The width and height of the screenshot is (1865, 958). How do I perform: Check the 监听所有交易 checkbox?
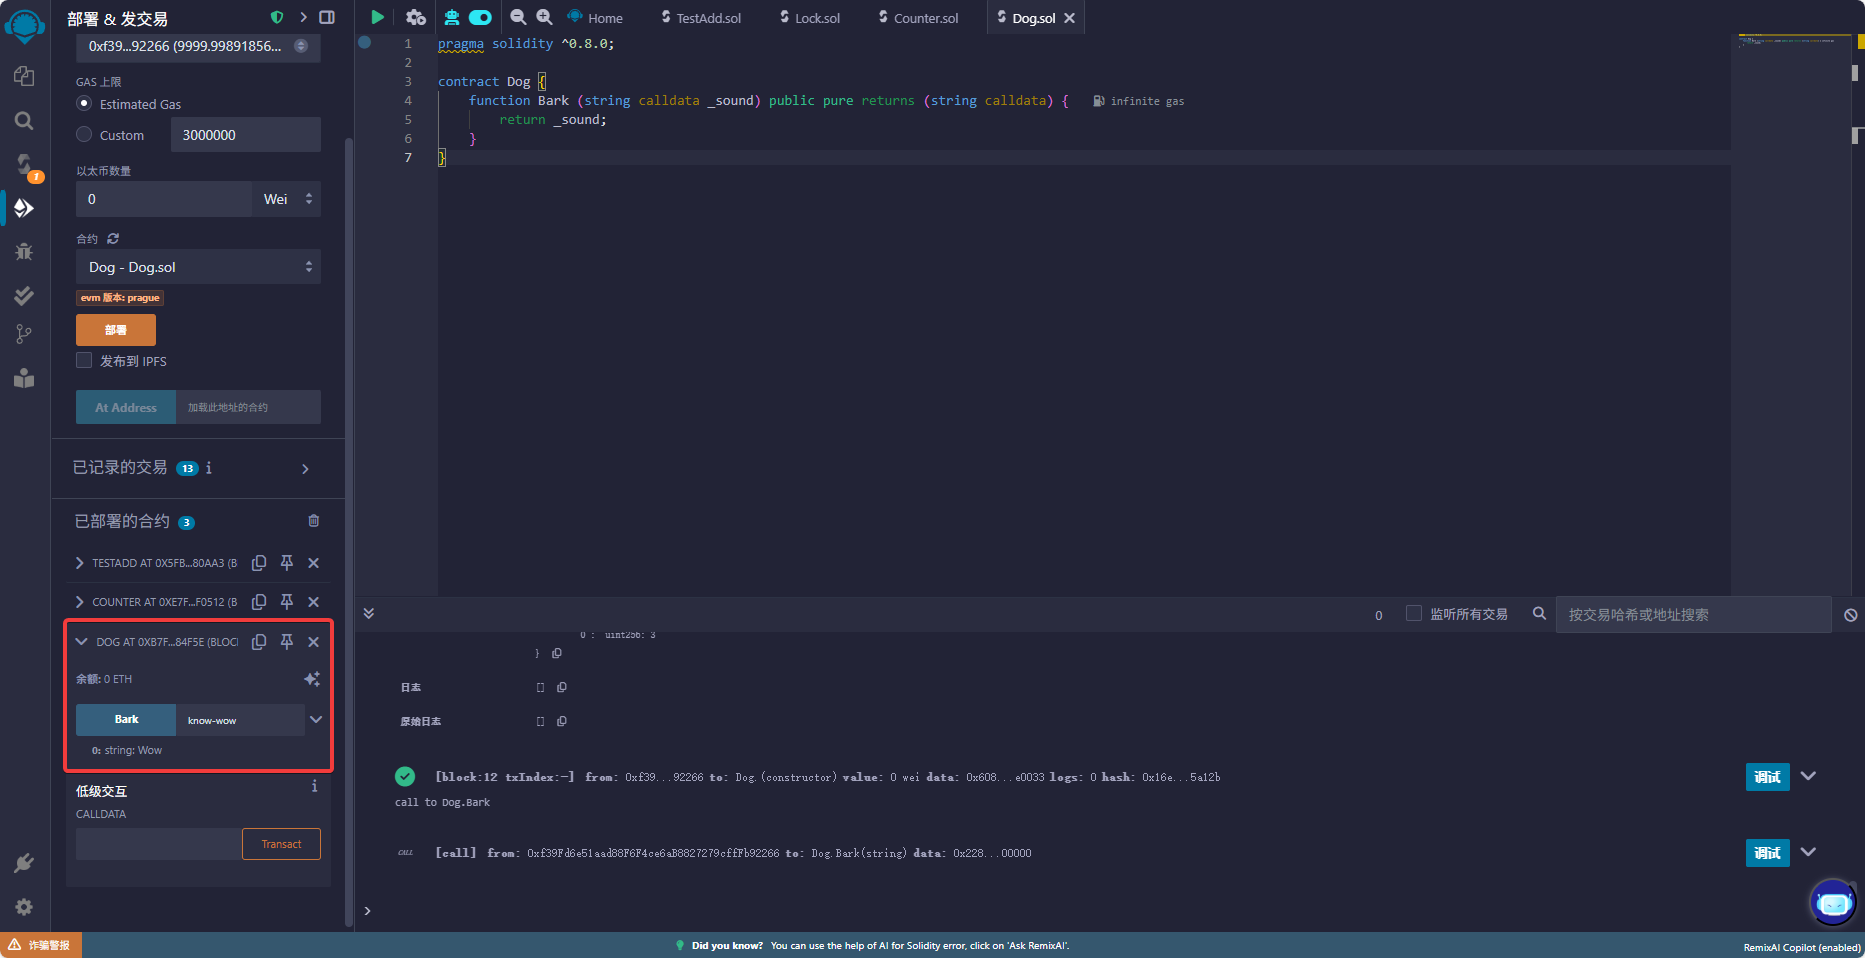coord(1414,614)
